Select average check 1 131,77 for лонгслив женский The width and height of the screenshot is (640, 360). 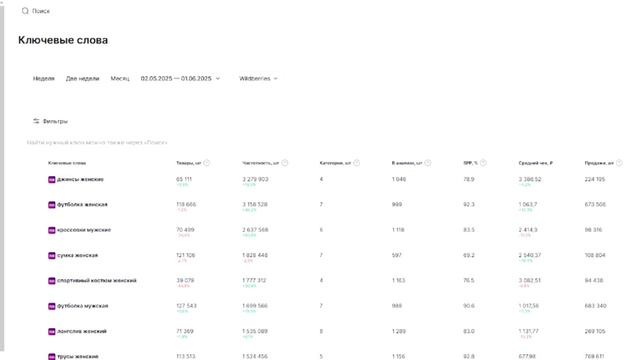[529, 331]
